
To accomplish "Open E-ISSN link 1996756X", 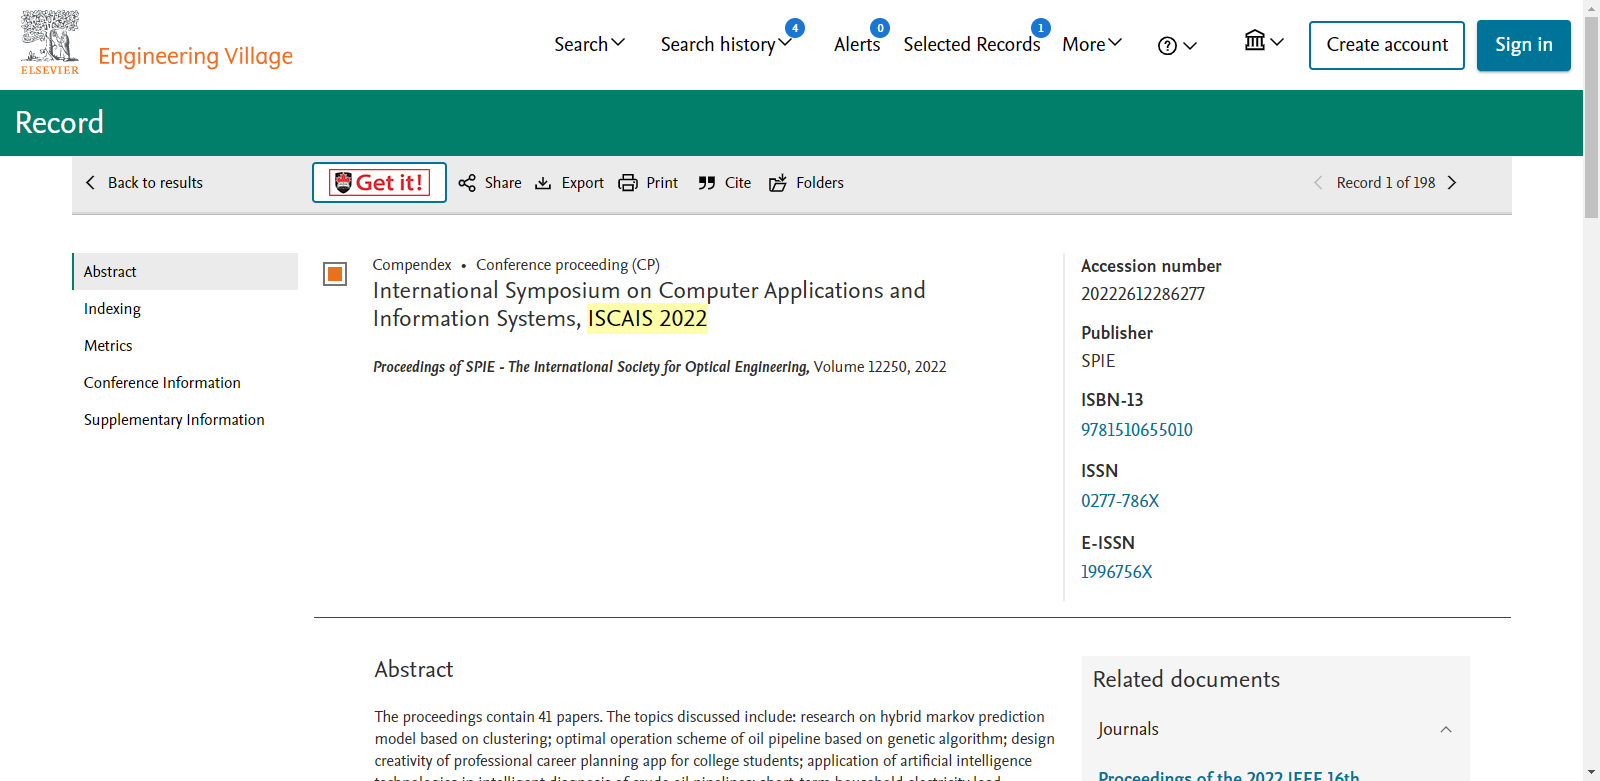I will coord(1117,572).
